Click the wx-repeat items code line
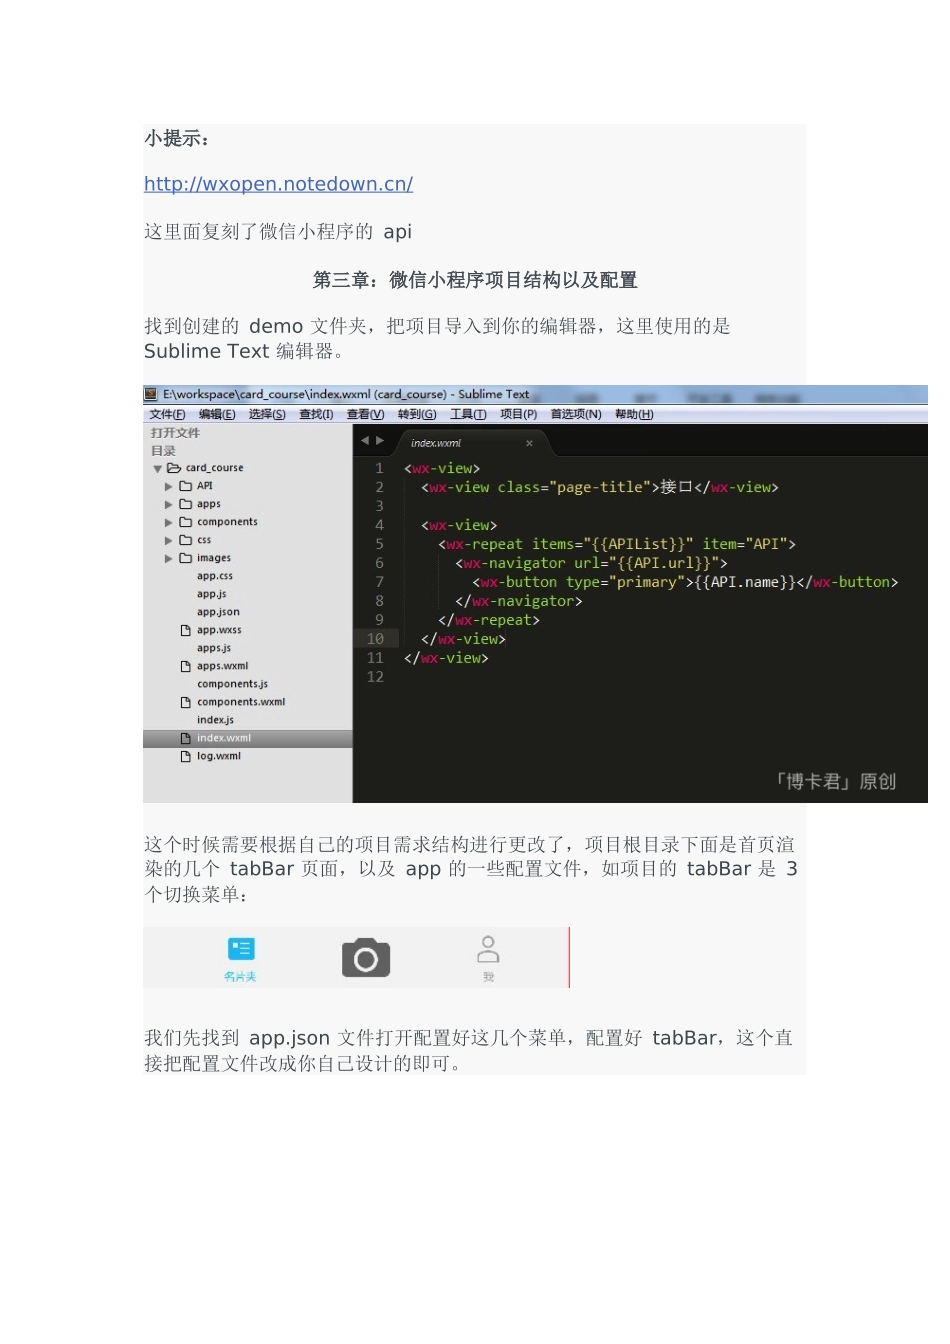Image resolution: width=950 pixels, height=1344 pixels. (616, 544)
